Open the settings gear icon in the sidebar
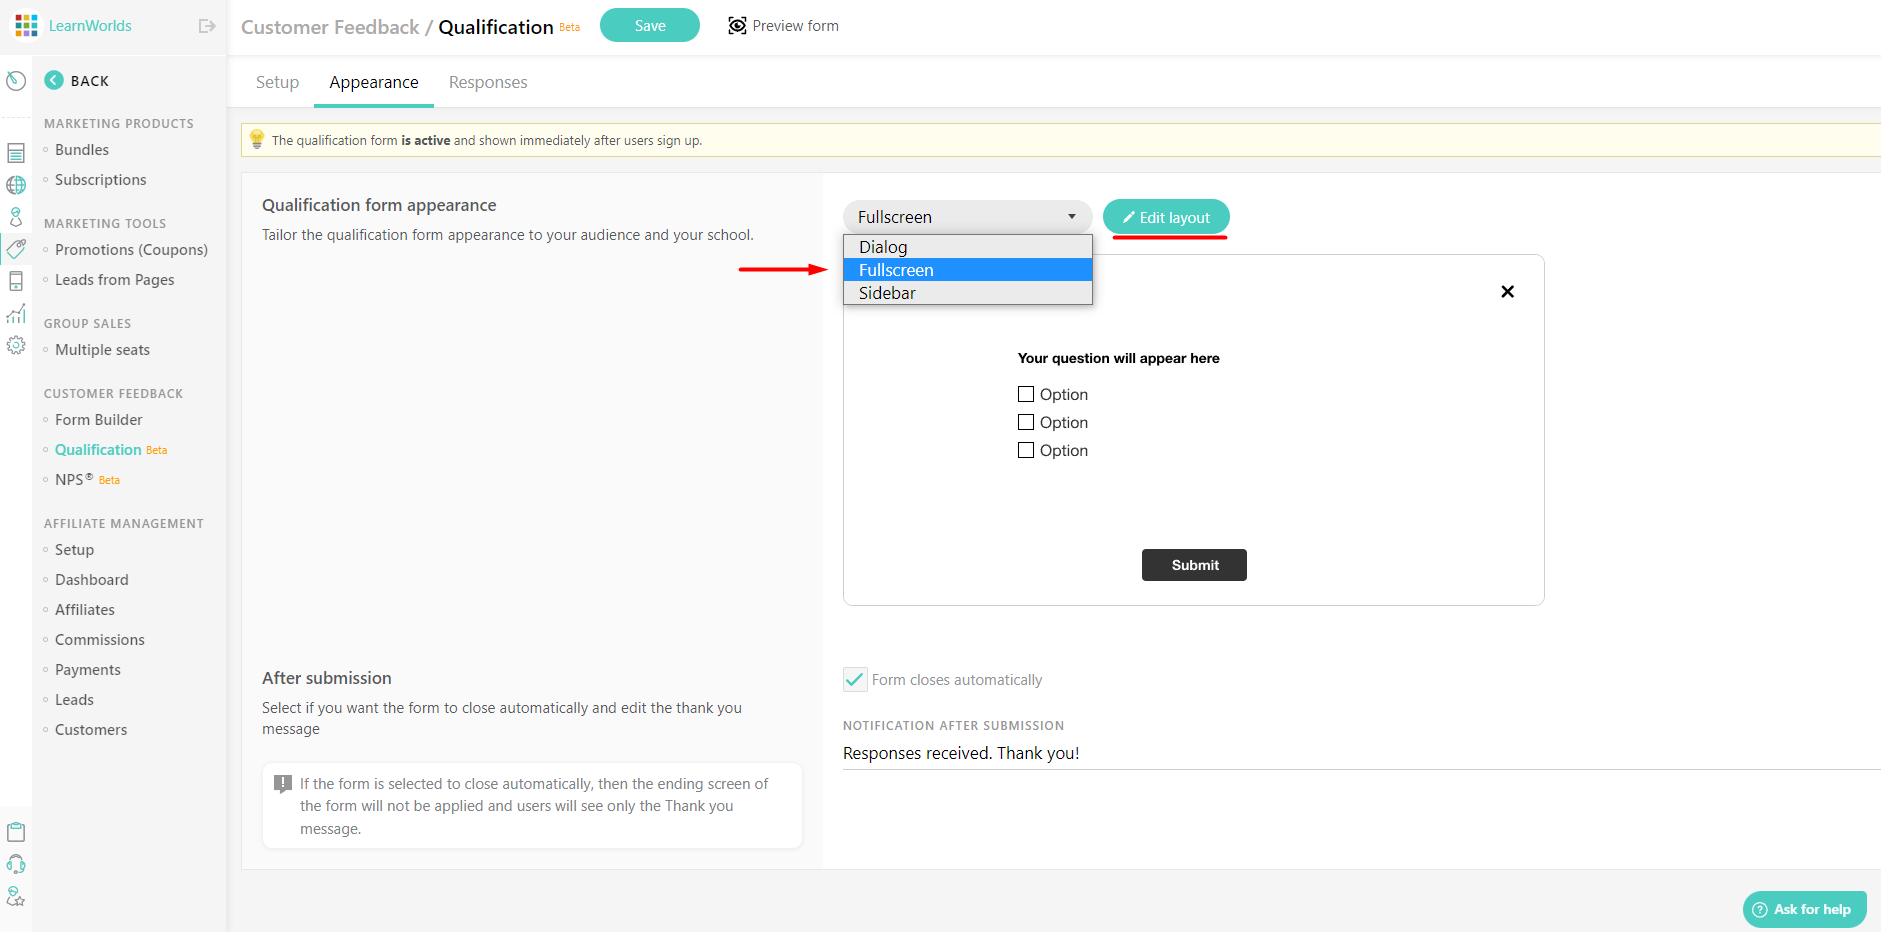 (15, 346)
